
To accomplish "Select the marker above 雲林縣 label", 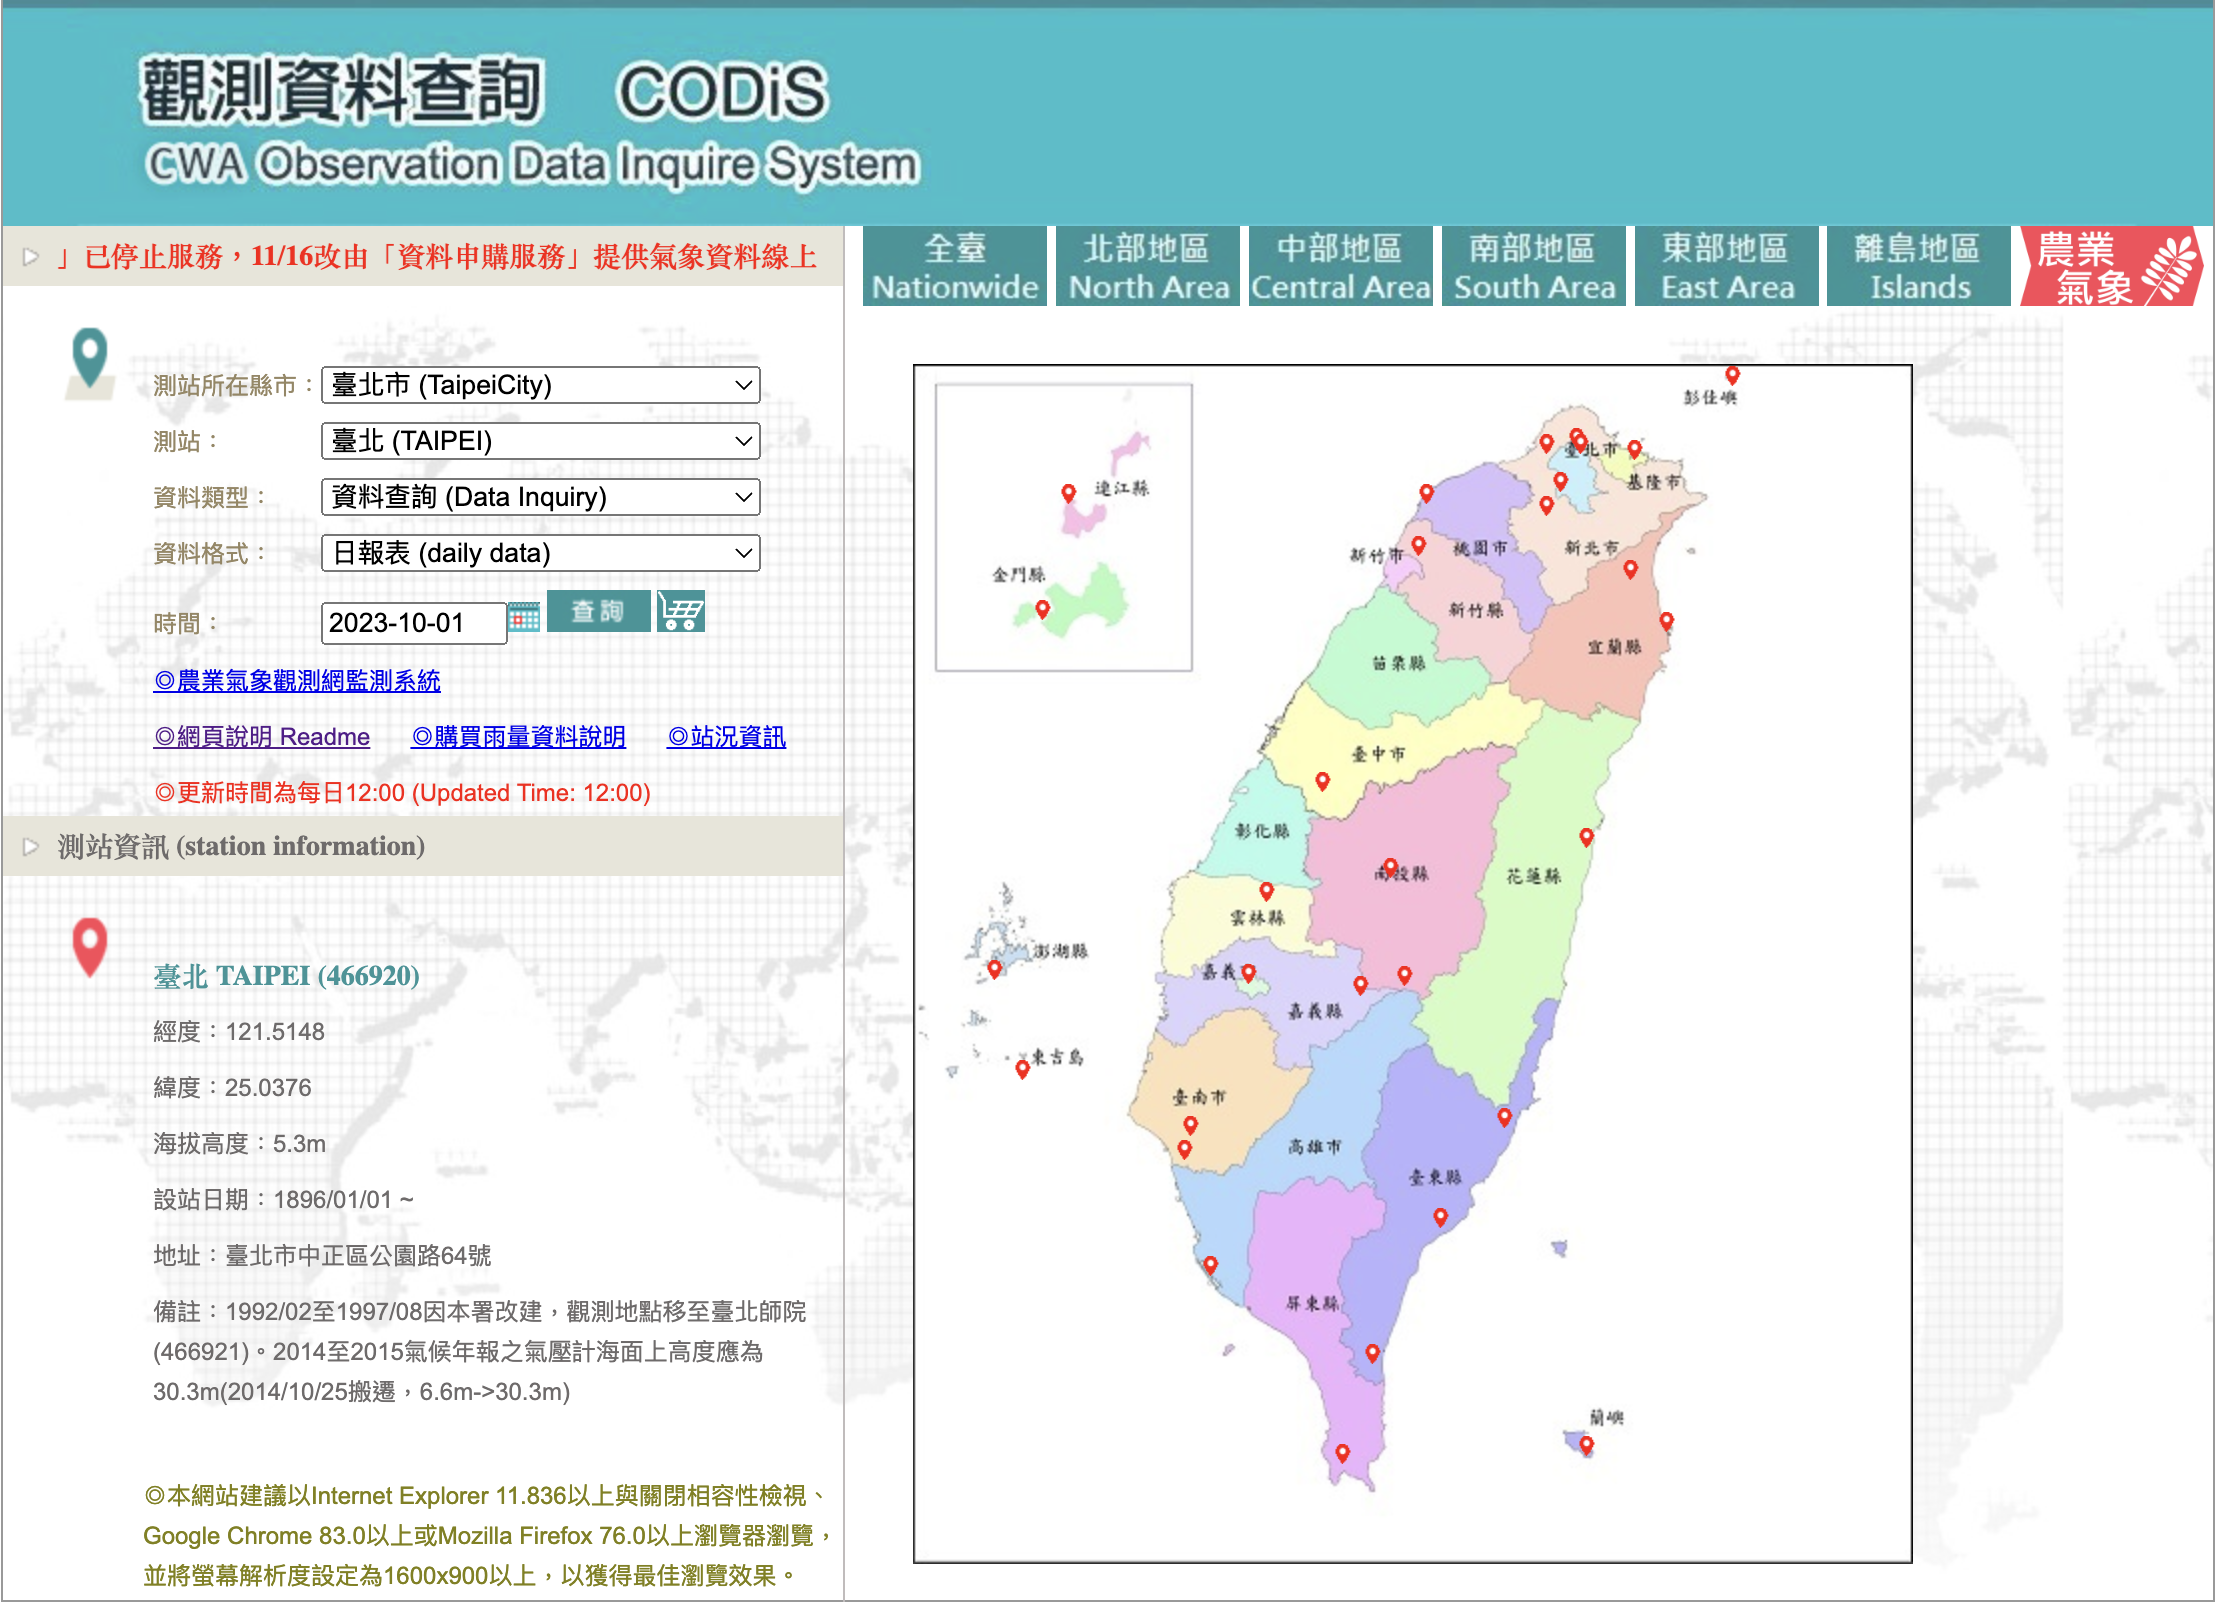I will [1267, 891].
